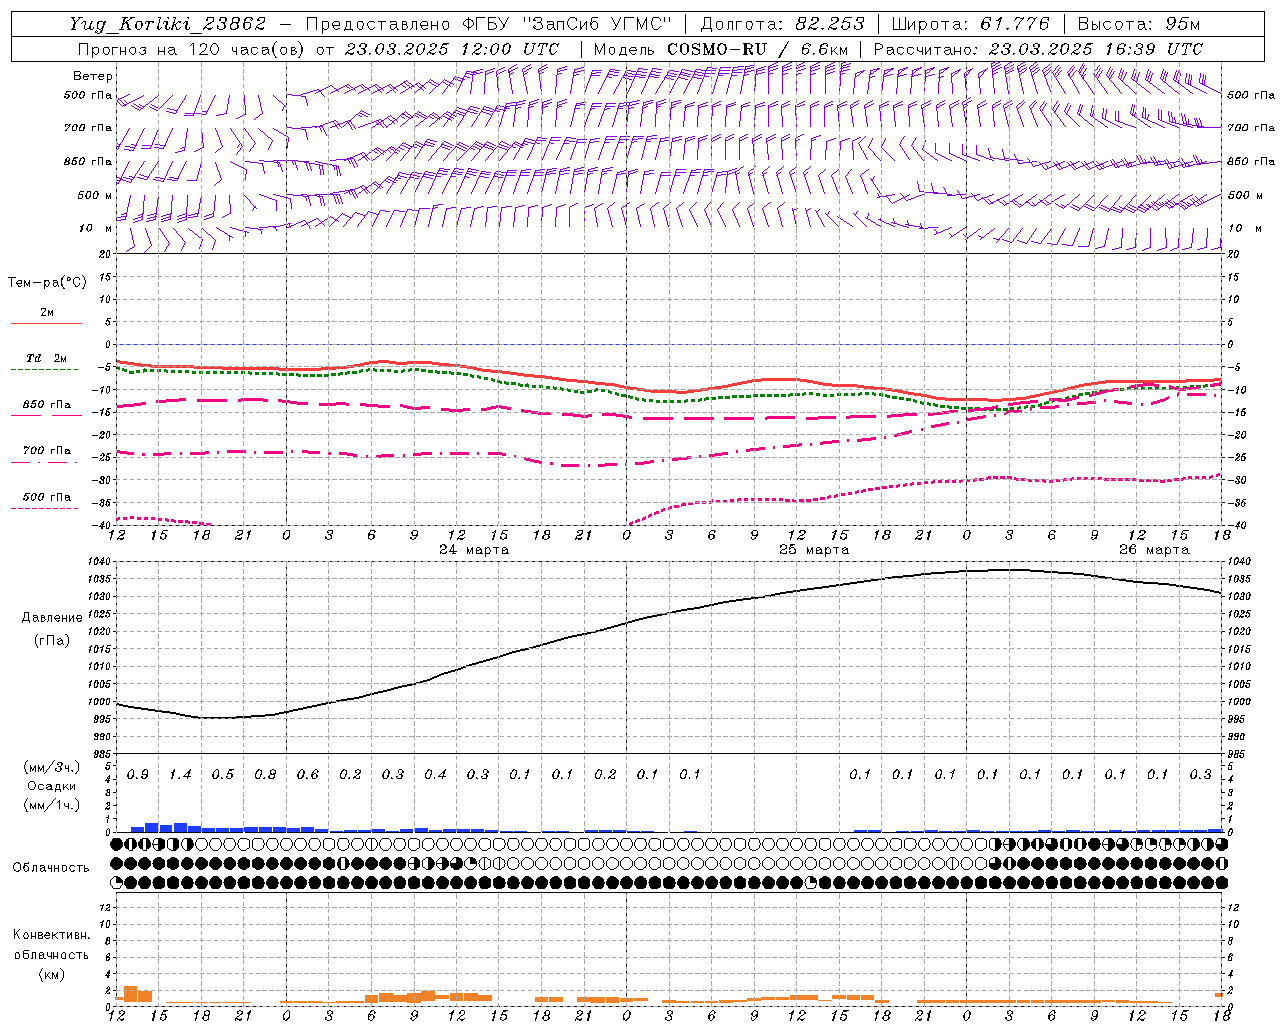Click the 24 марта date label
The image size is (1280, 1024).
click(x=474, y=550)
